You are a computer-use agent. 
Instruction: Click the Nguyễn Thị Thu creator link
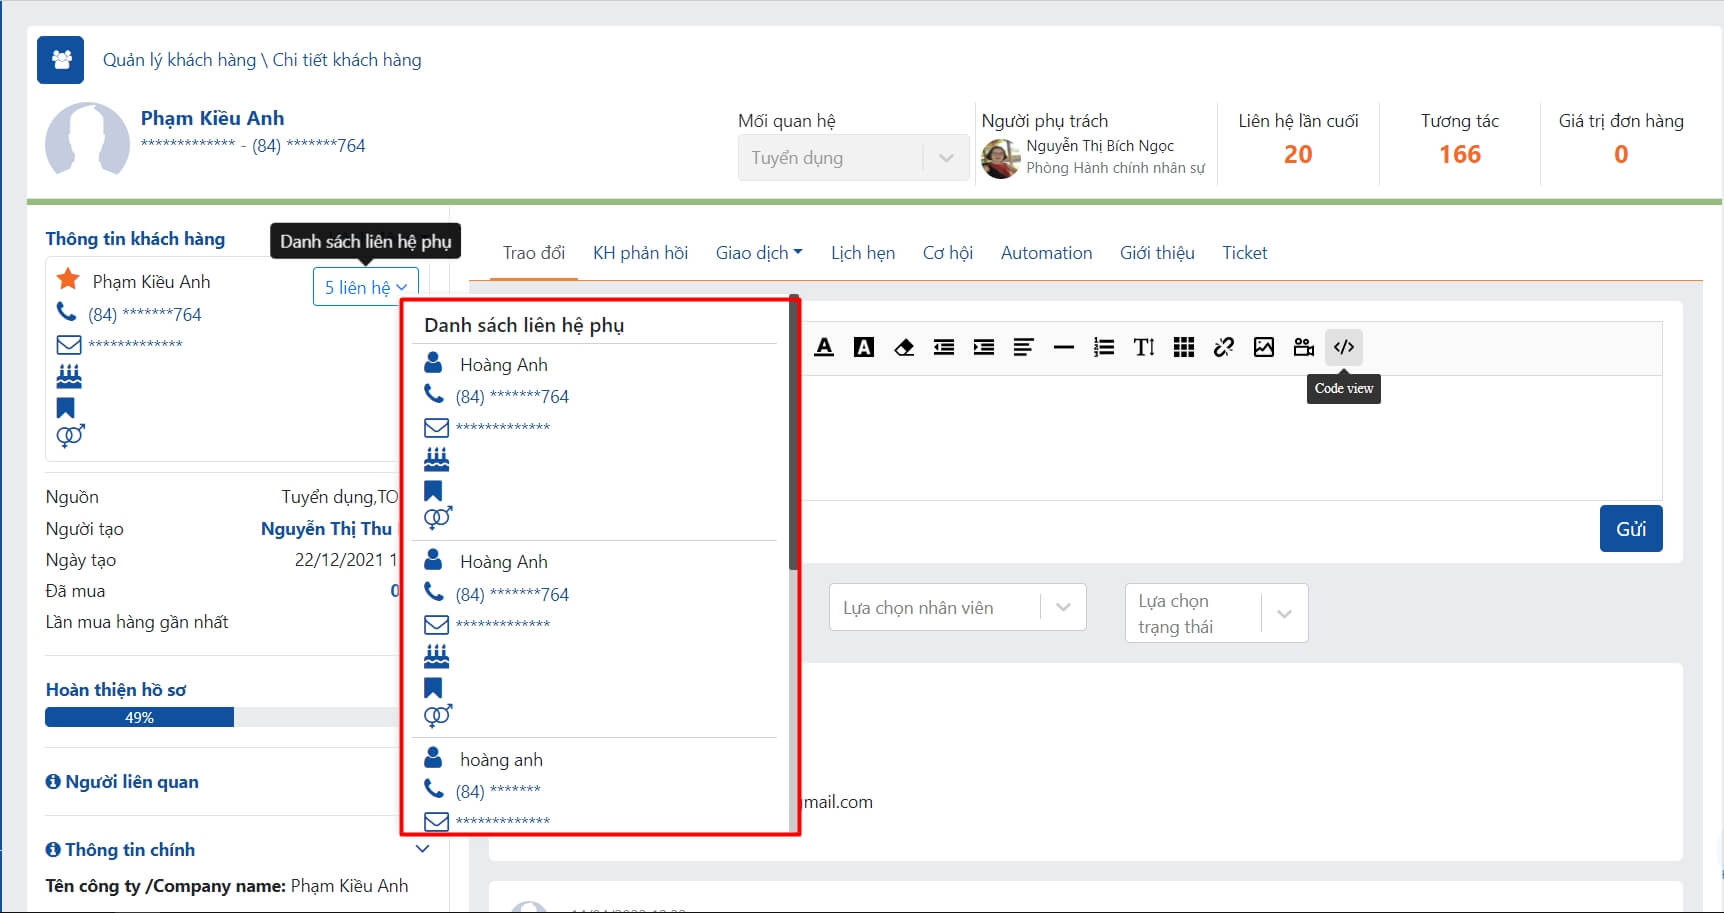(327, 529)
